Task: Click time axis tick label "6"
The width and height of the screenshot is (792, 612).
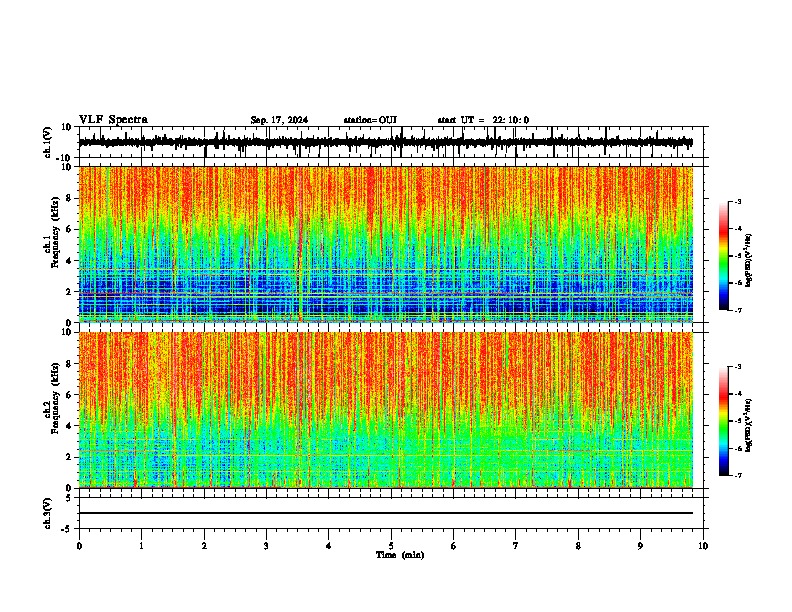Action: tap(454, 546)
